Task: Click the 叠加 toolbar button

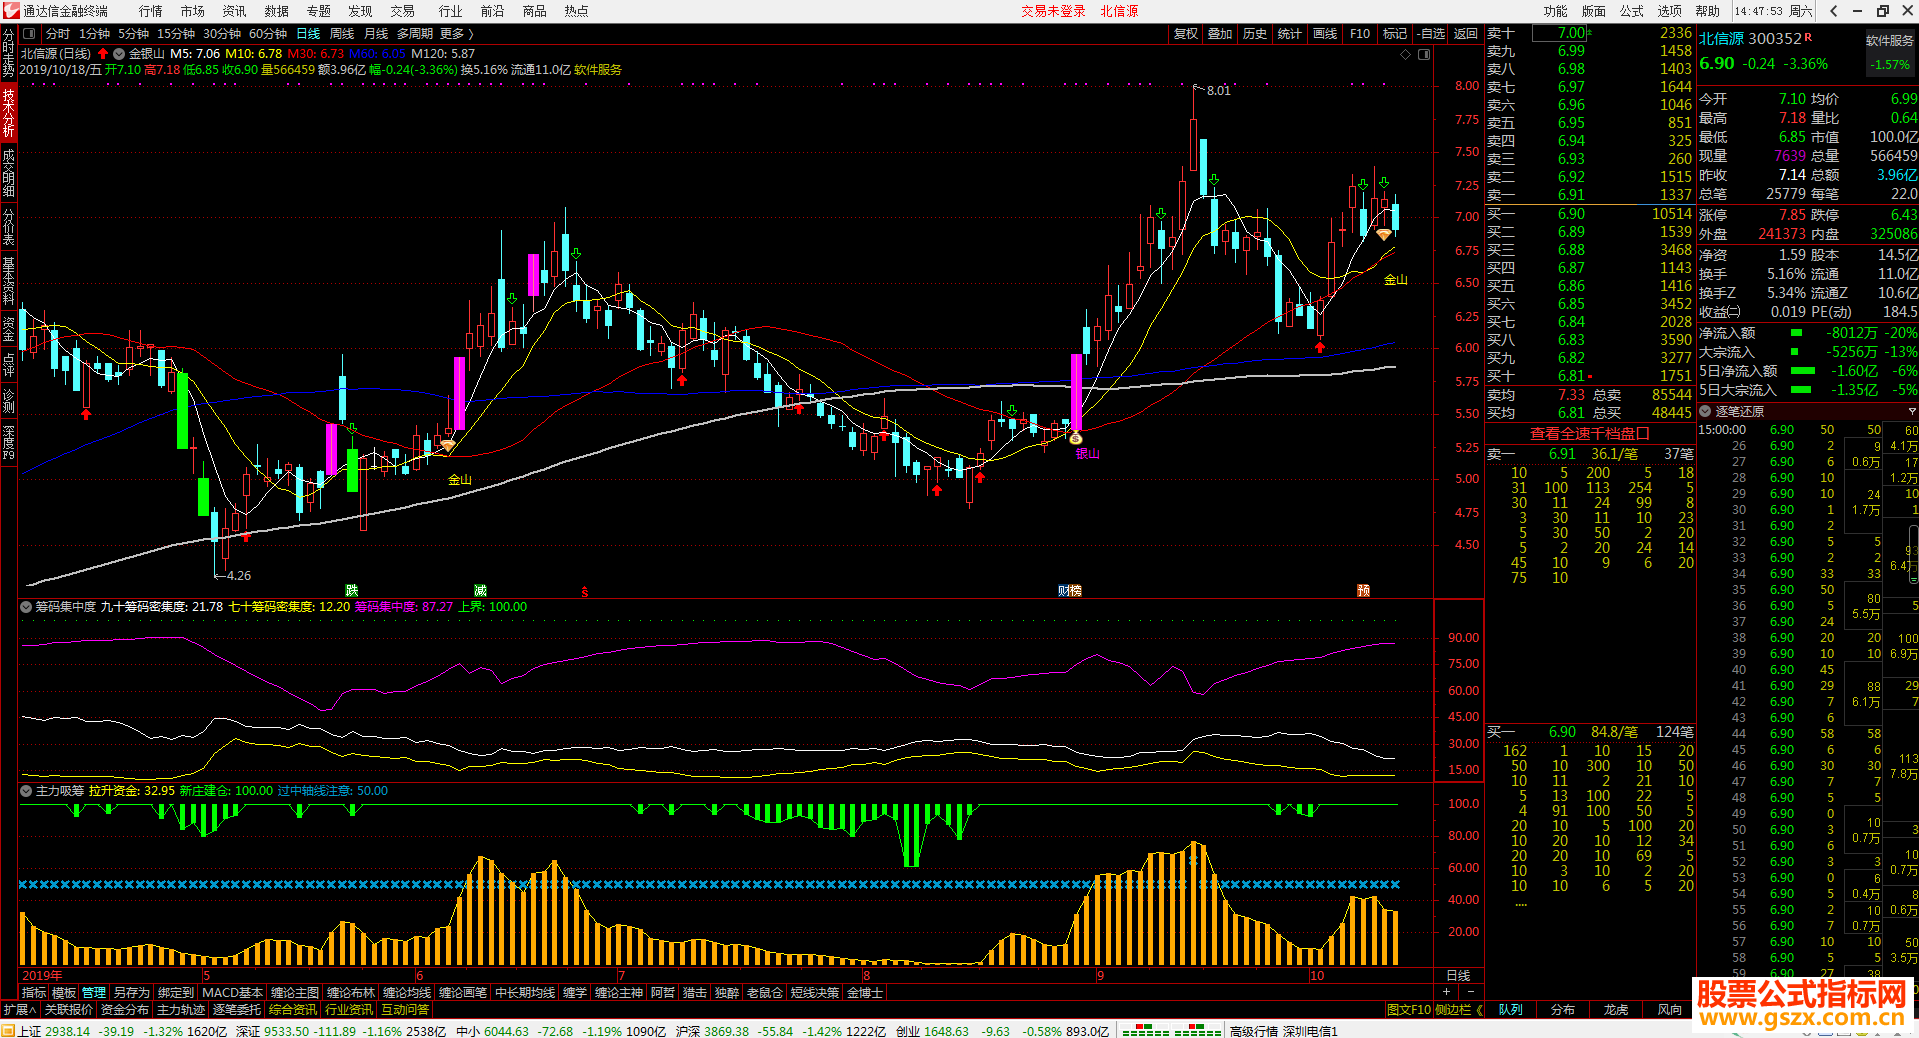Action: click(1220, 34)
